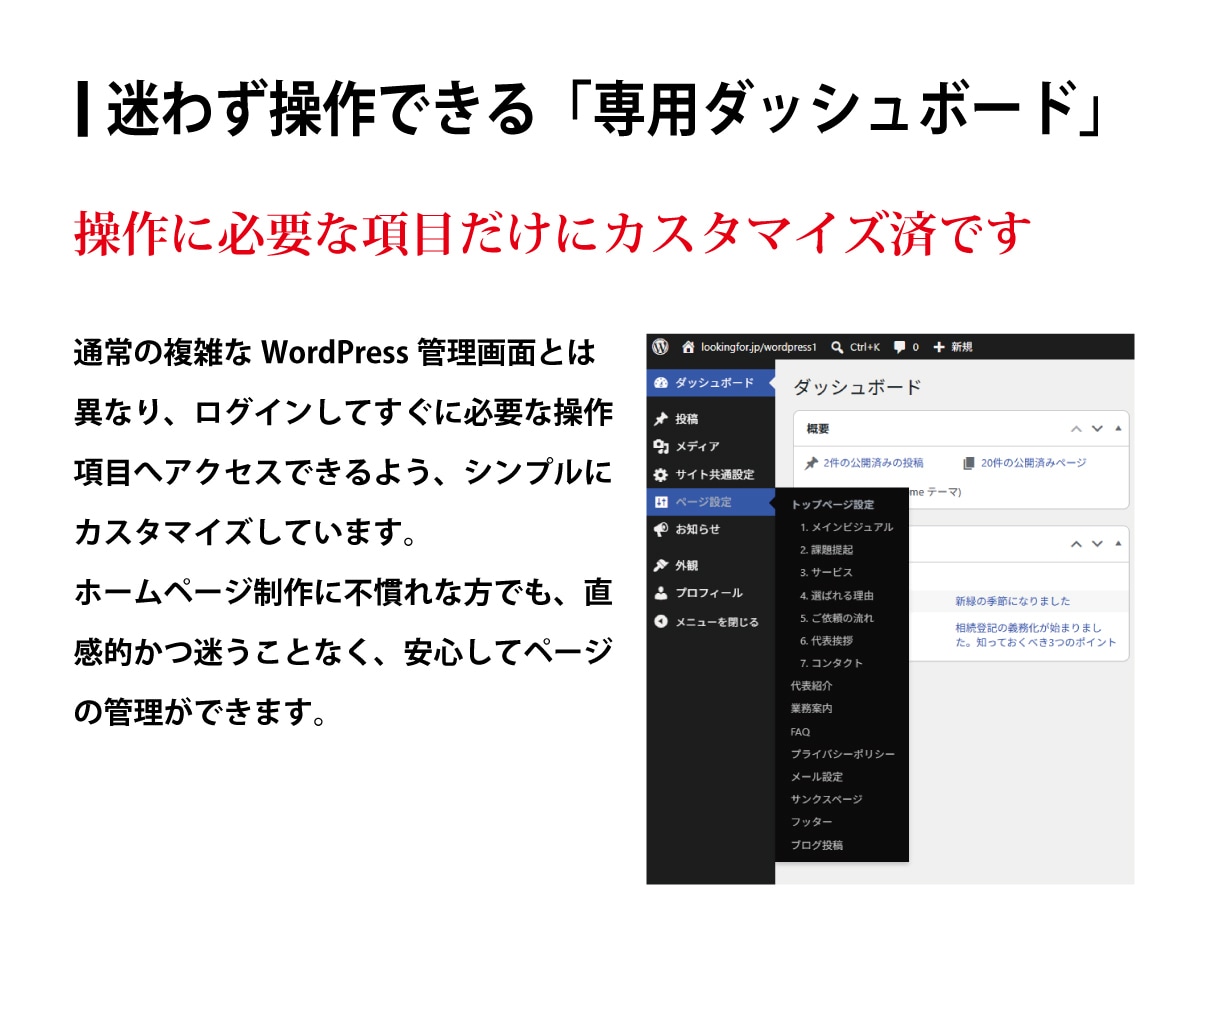Click the サイト共通設定 gear icon
1220x1016 pixels.
click(661, 475)
